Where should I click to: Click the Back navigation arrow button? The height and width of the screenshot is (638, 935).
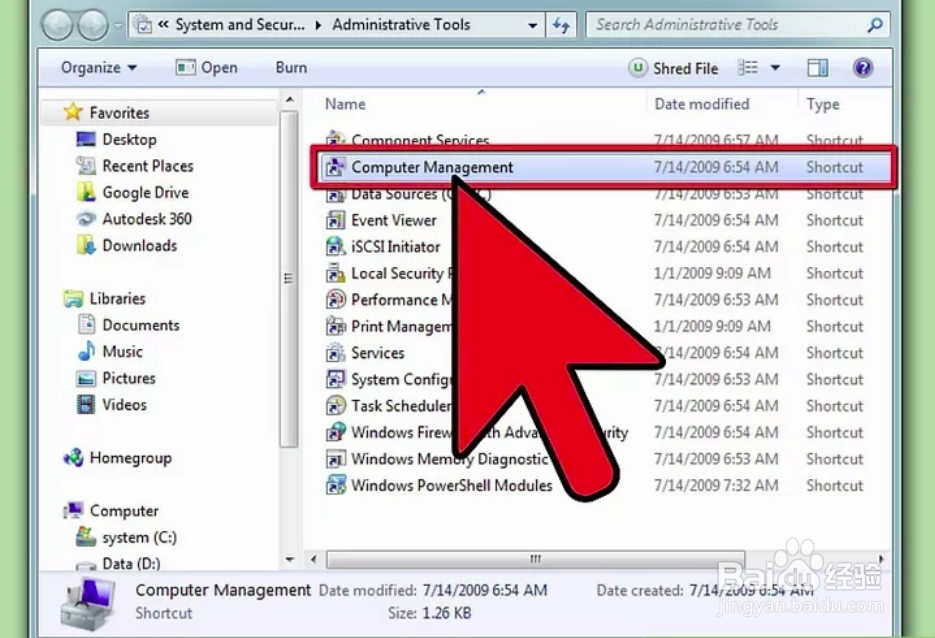pyautogui.click(x=57, y=25)
